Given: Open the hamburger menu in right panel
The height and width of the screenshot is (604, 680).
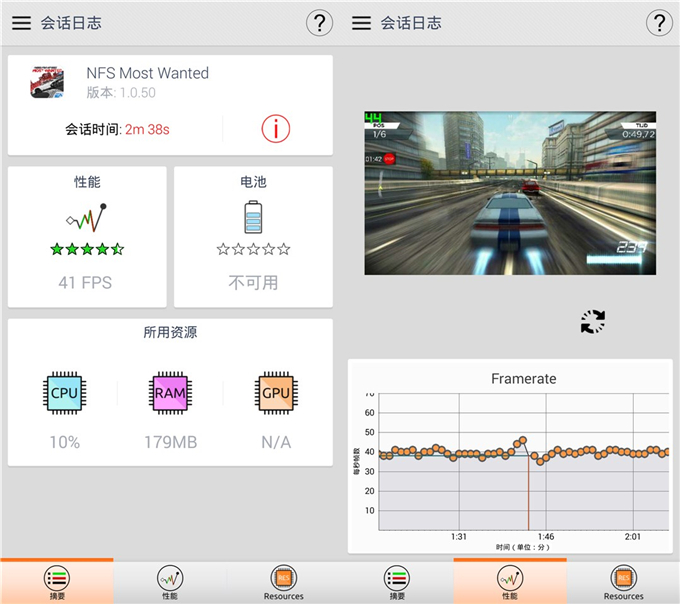Looking at the screenshot, I should (x=361, y=23).
